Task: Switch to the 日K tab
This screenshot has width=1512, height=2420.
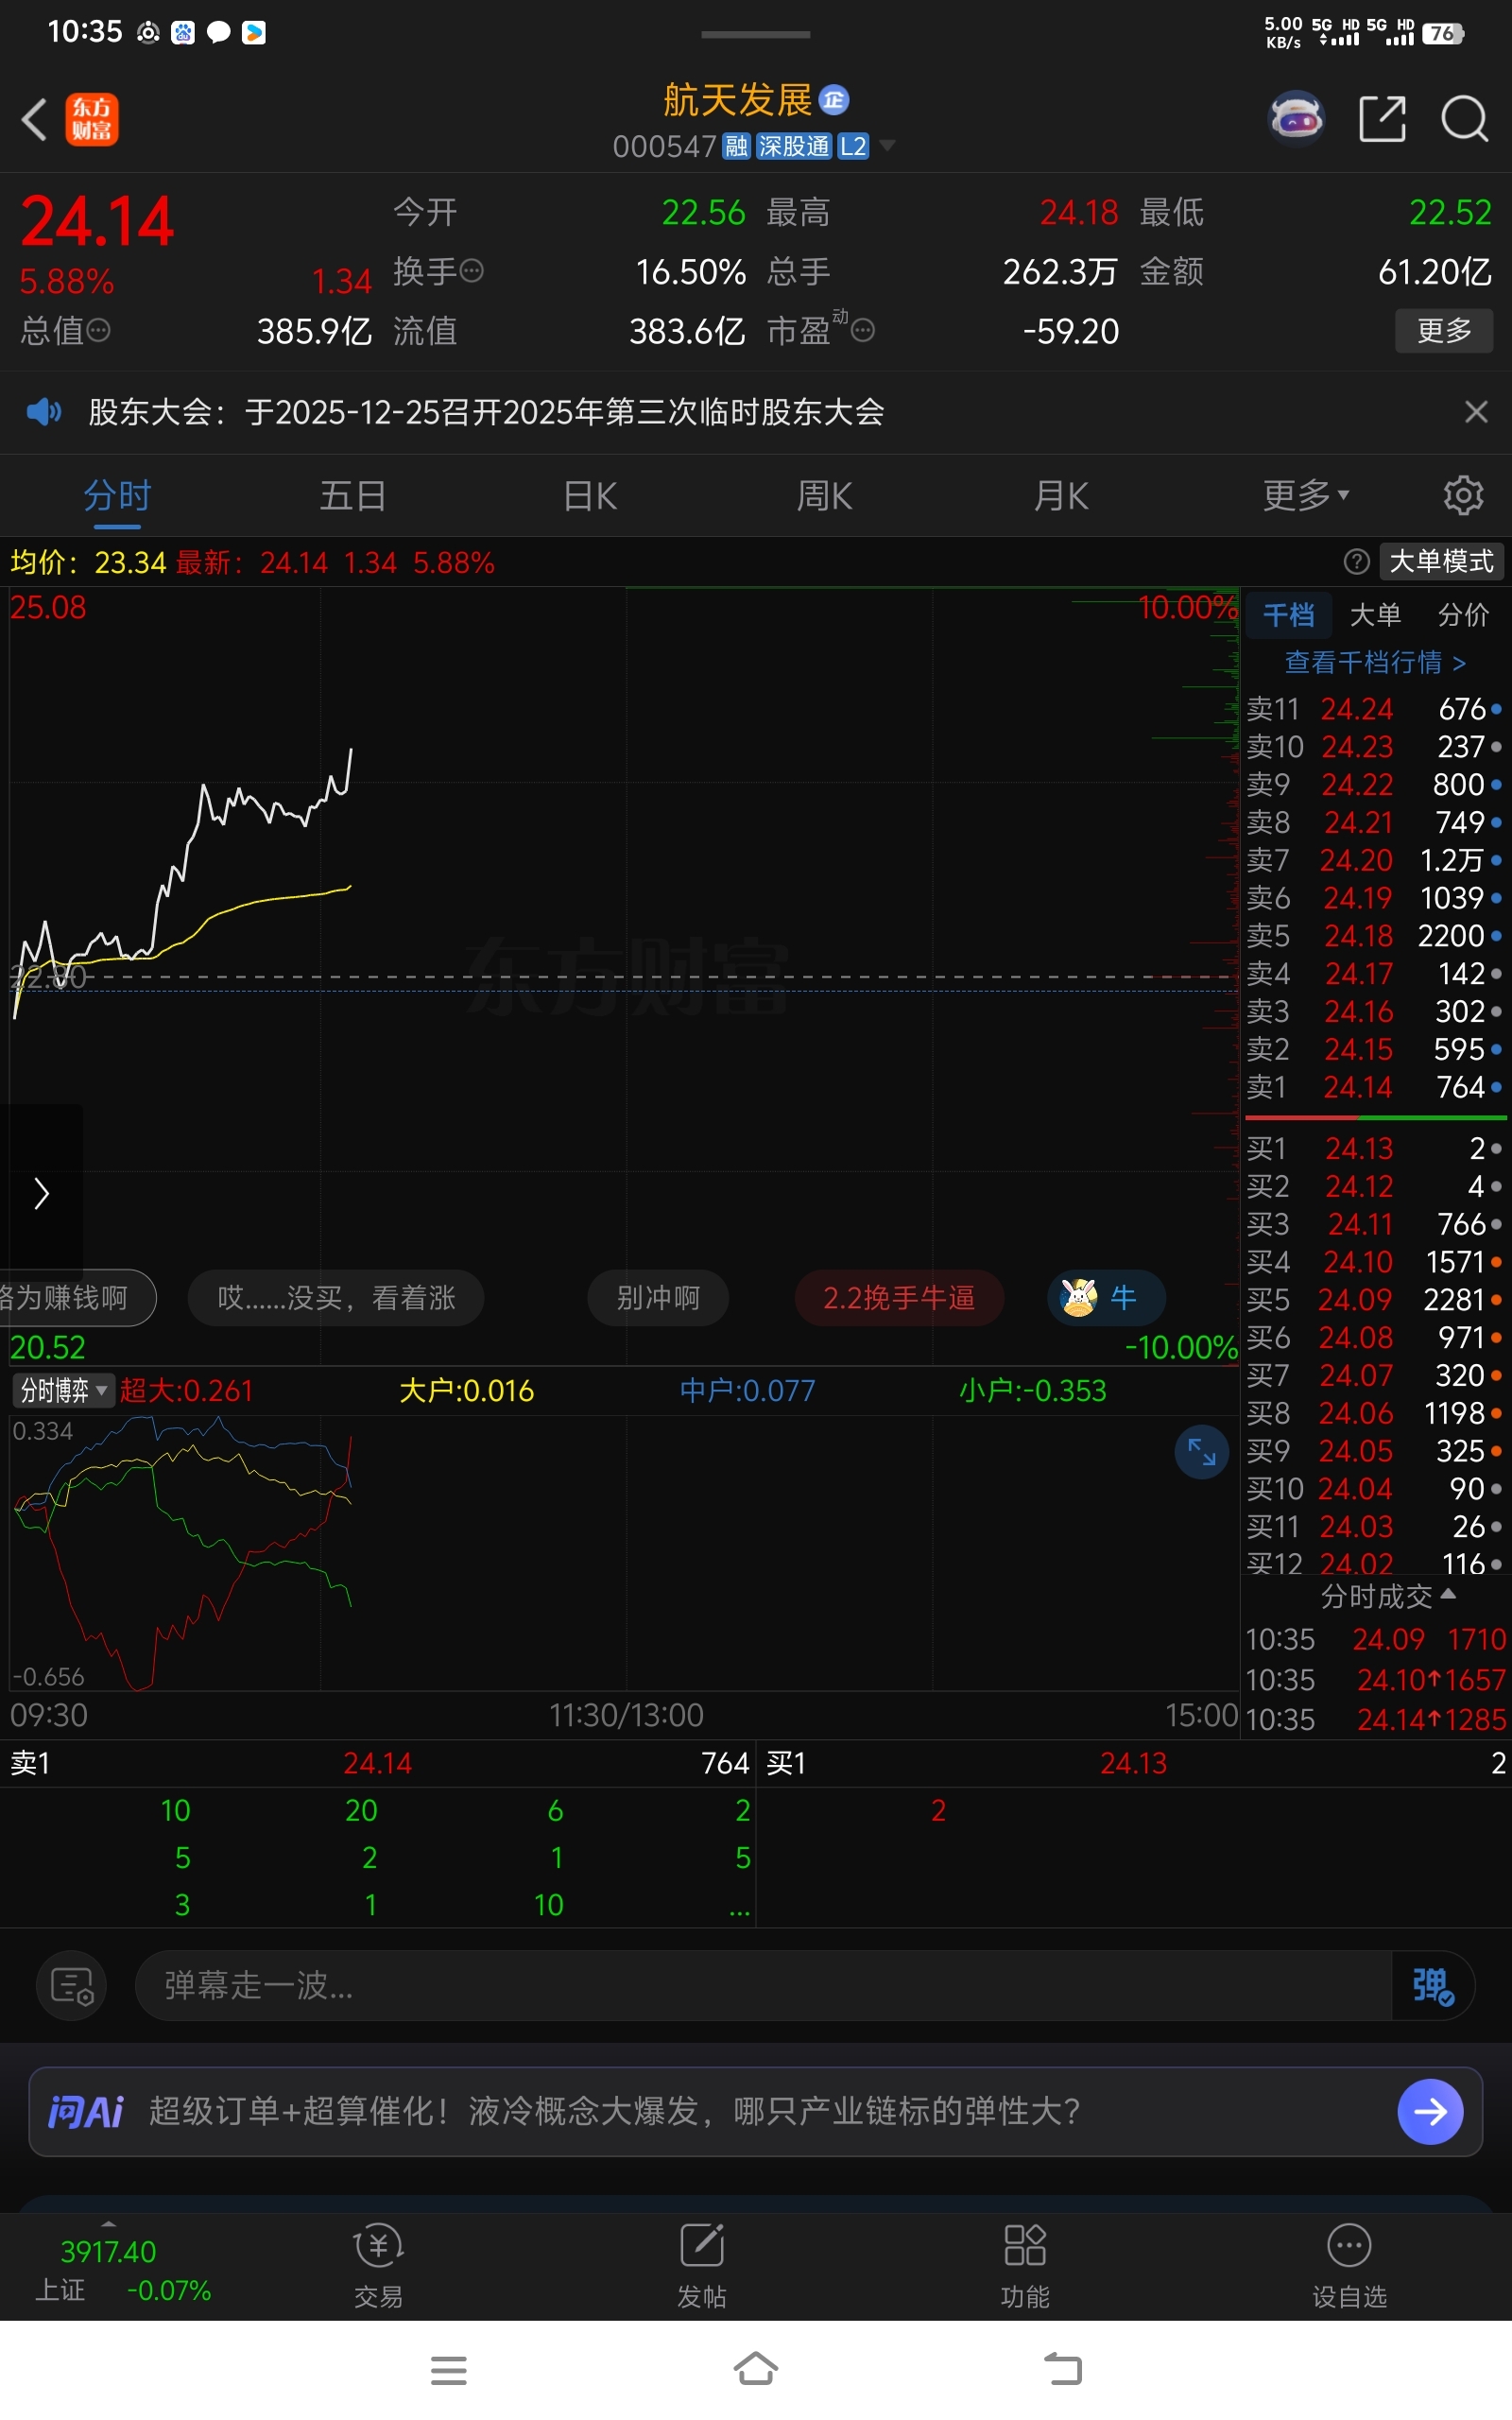Action: [590, 496]
